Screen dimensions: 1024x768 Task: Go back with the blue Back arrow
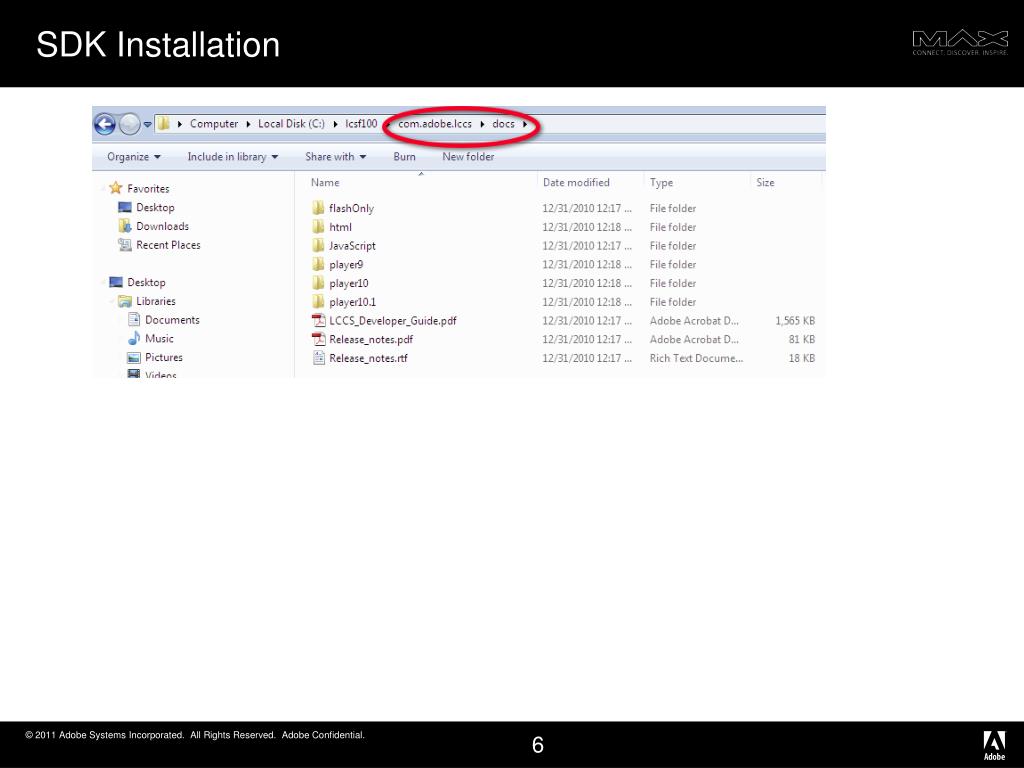[x=104, y=124]
